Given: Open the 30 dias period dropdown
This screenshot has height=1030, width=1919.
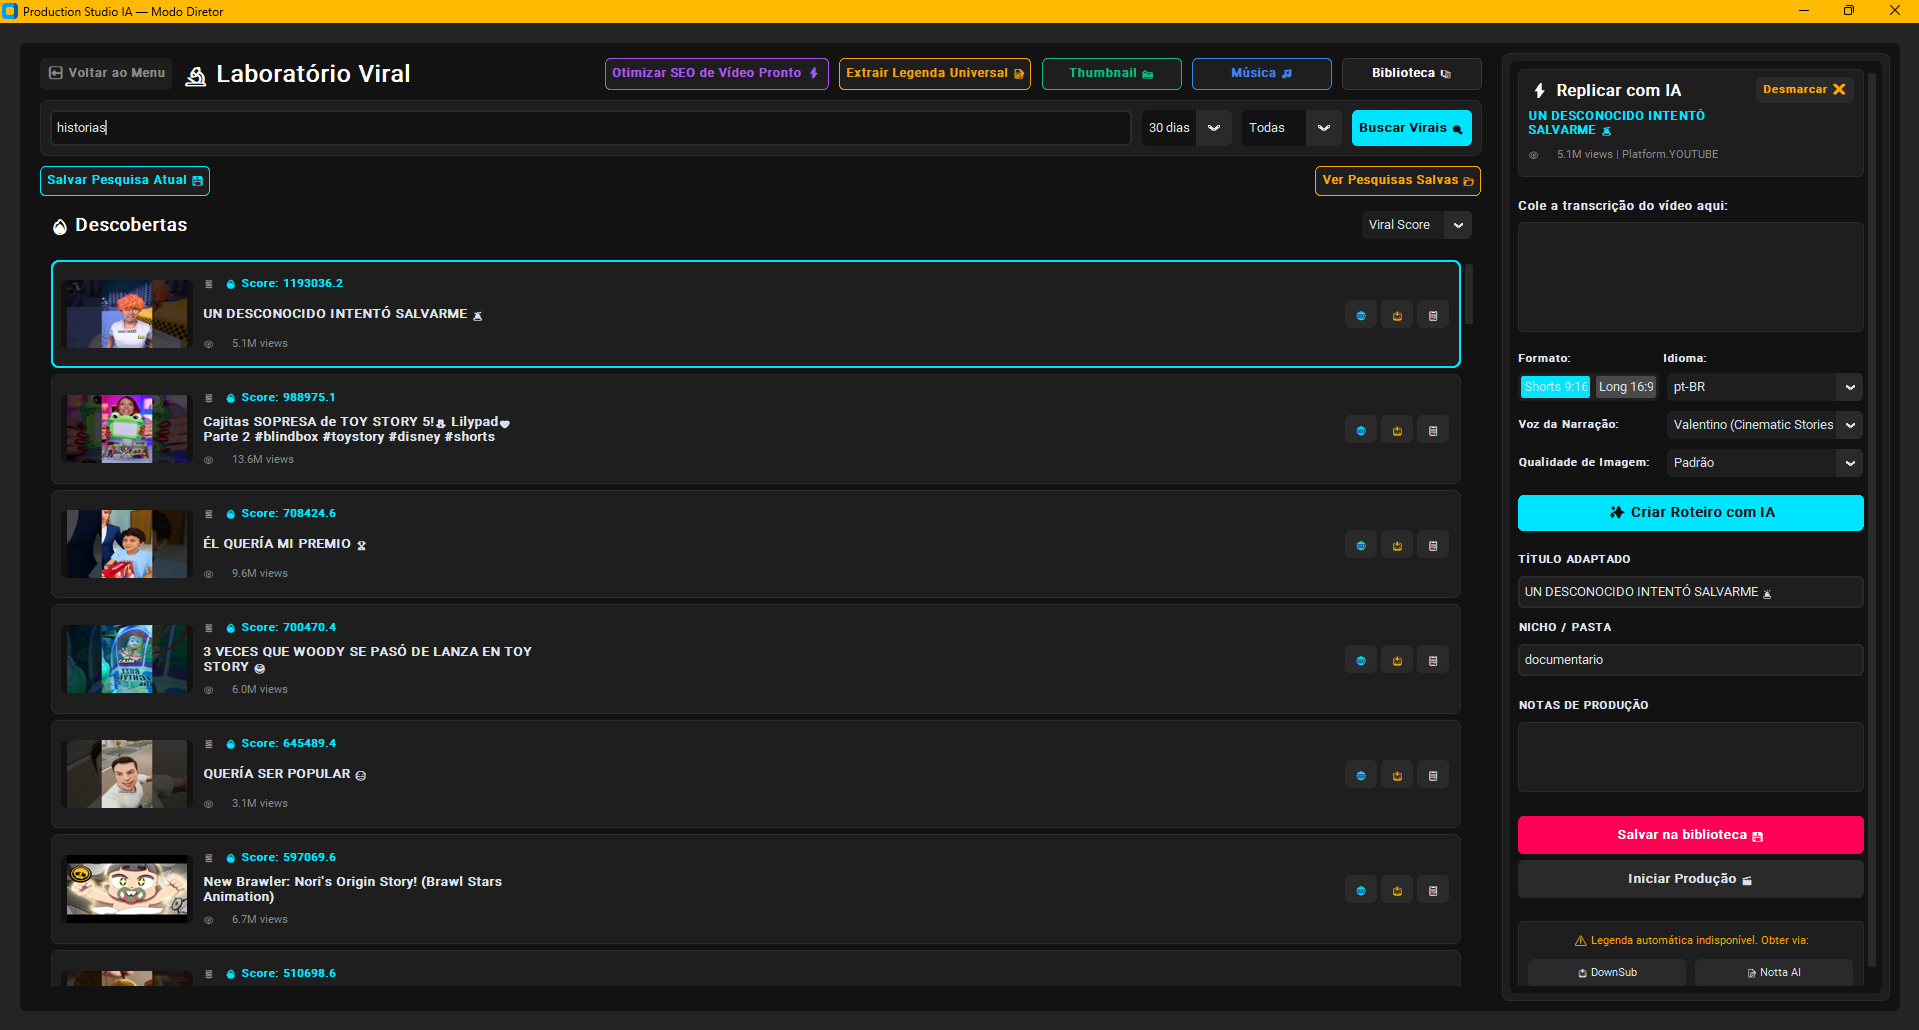Looking at the screenshot, I should pos(1186,128).
